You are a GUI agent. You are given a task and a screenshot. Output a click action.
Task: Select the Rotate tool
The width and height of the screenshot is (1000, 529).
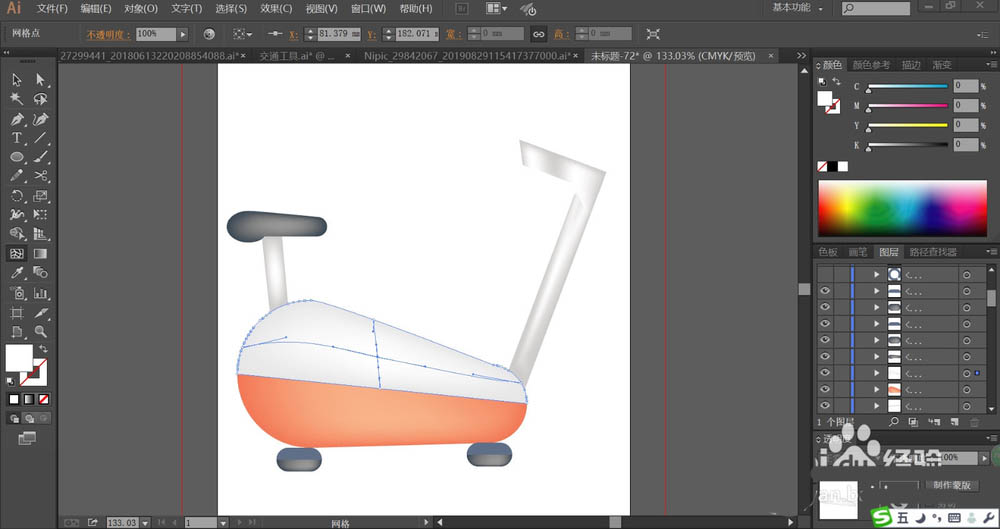pos(17,196)
